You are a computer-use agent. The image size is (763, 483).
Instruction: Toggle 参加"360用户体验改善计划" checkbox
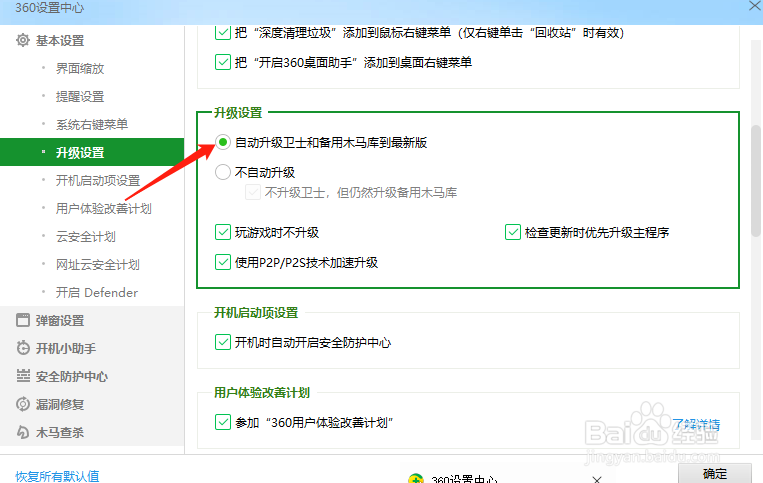[223, 422]
